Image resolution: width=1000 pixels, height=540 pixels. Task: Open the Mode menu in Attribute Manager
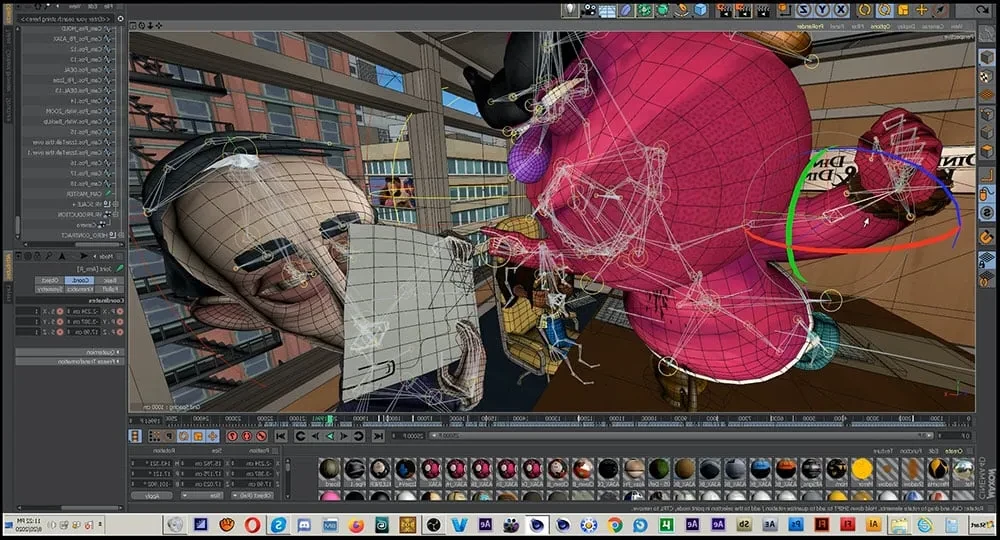pyautogui.click(x=107, y=256)
